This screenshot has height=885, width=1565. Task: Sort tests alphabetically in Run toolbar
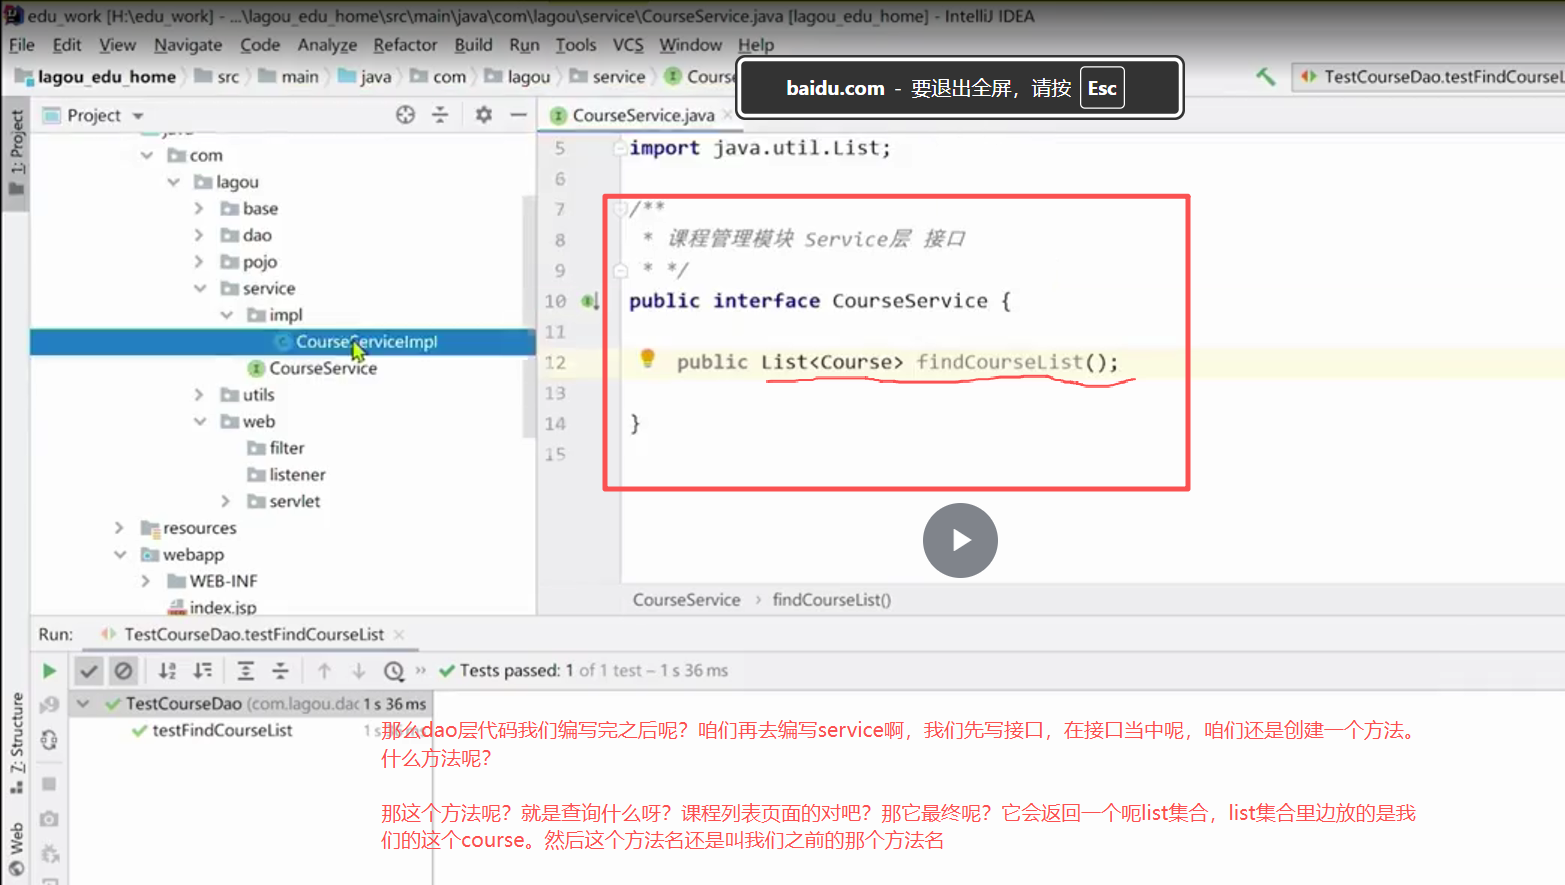(167, 671)
